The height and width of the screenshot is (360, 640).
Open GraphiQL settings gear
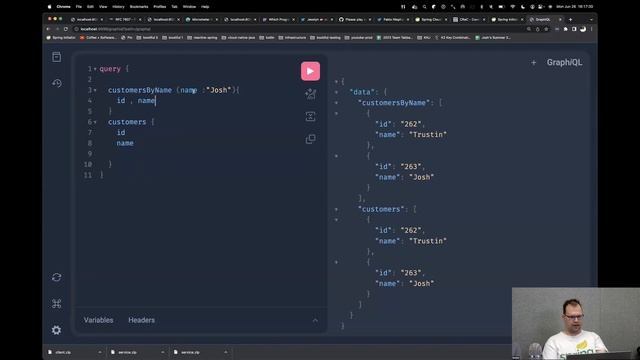pos(57,330)
